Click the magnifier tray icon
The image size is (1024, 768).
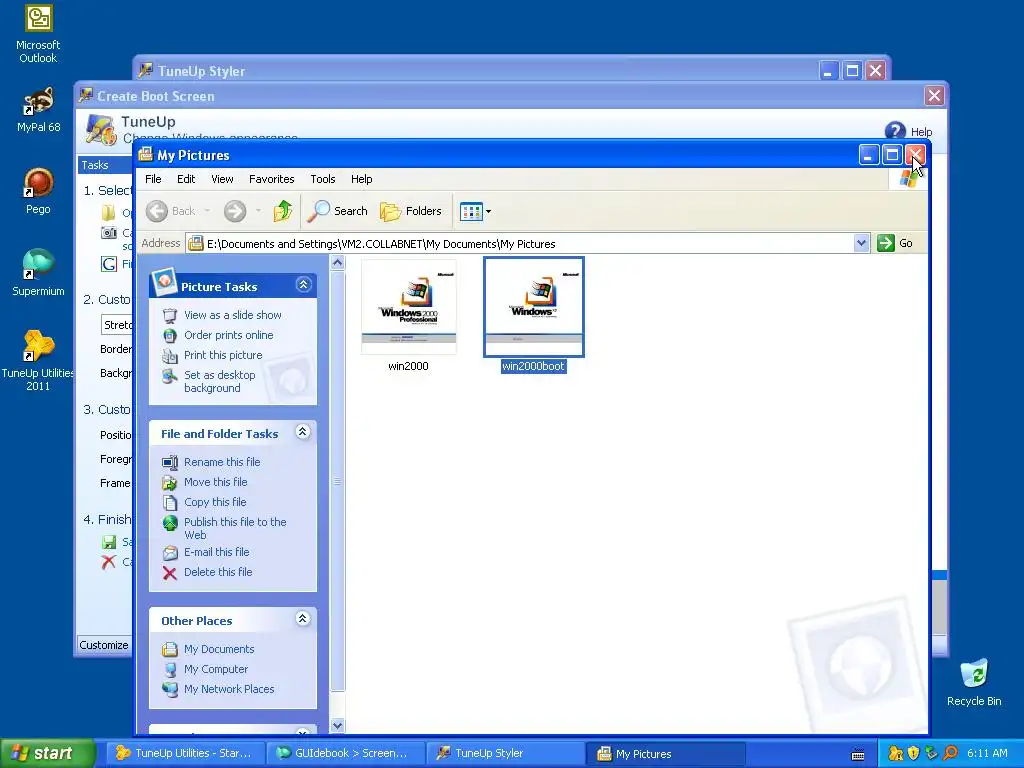click(x=950, y=754)
